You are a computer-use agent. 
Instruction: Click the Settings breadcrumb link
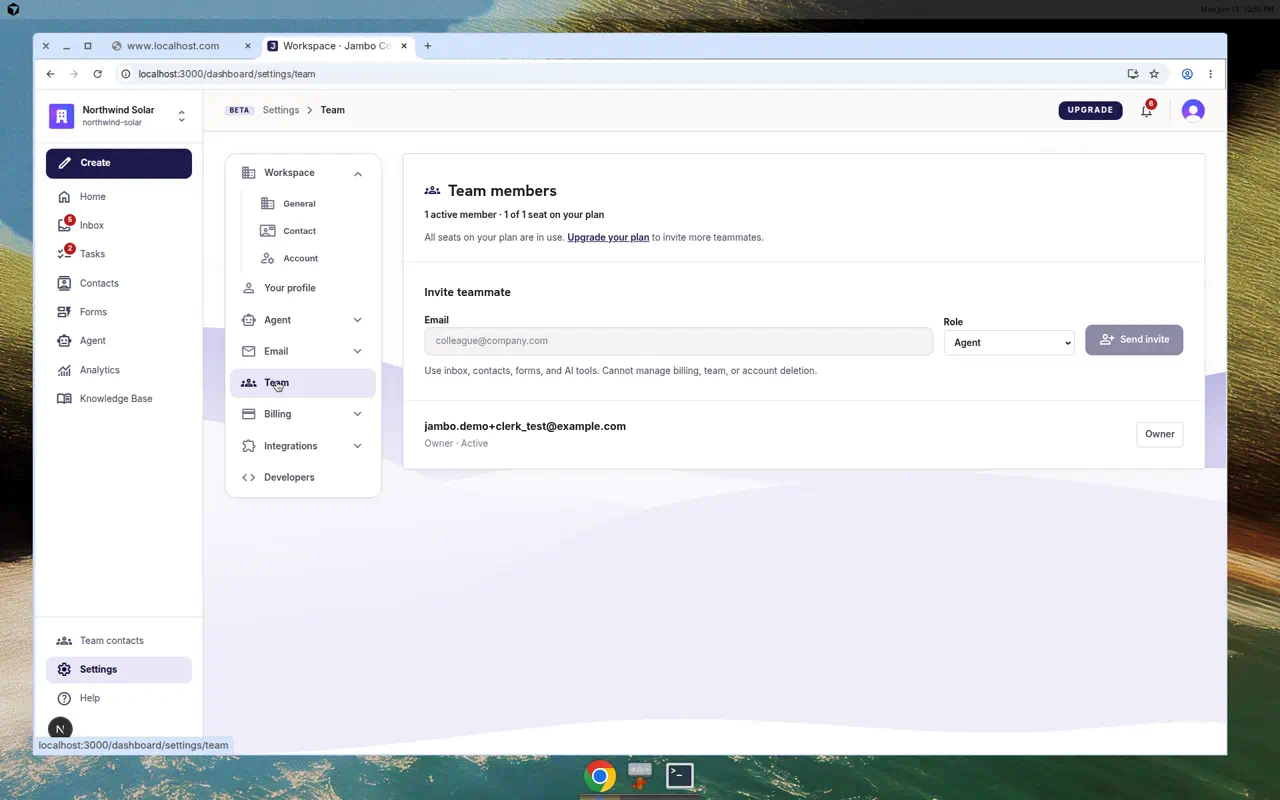click(x=281, y=110)
